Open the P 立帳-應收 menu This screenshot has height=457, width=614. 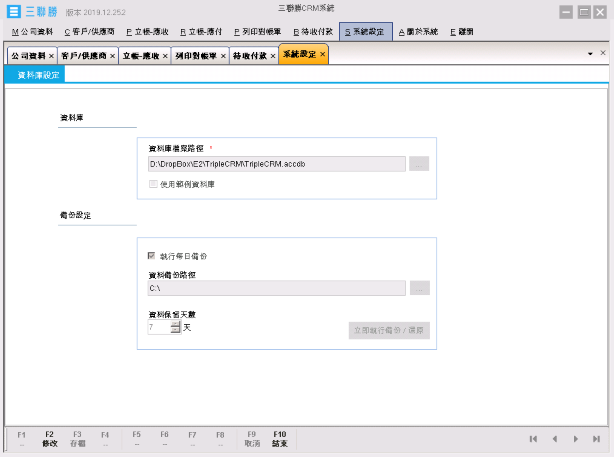click(x=147, y=32)
